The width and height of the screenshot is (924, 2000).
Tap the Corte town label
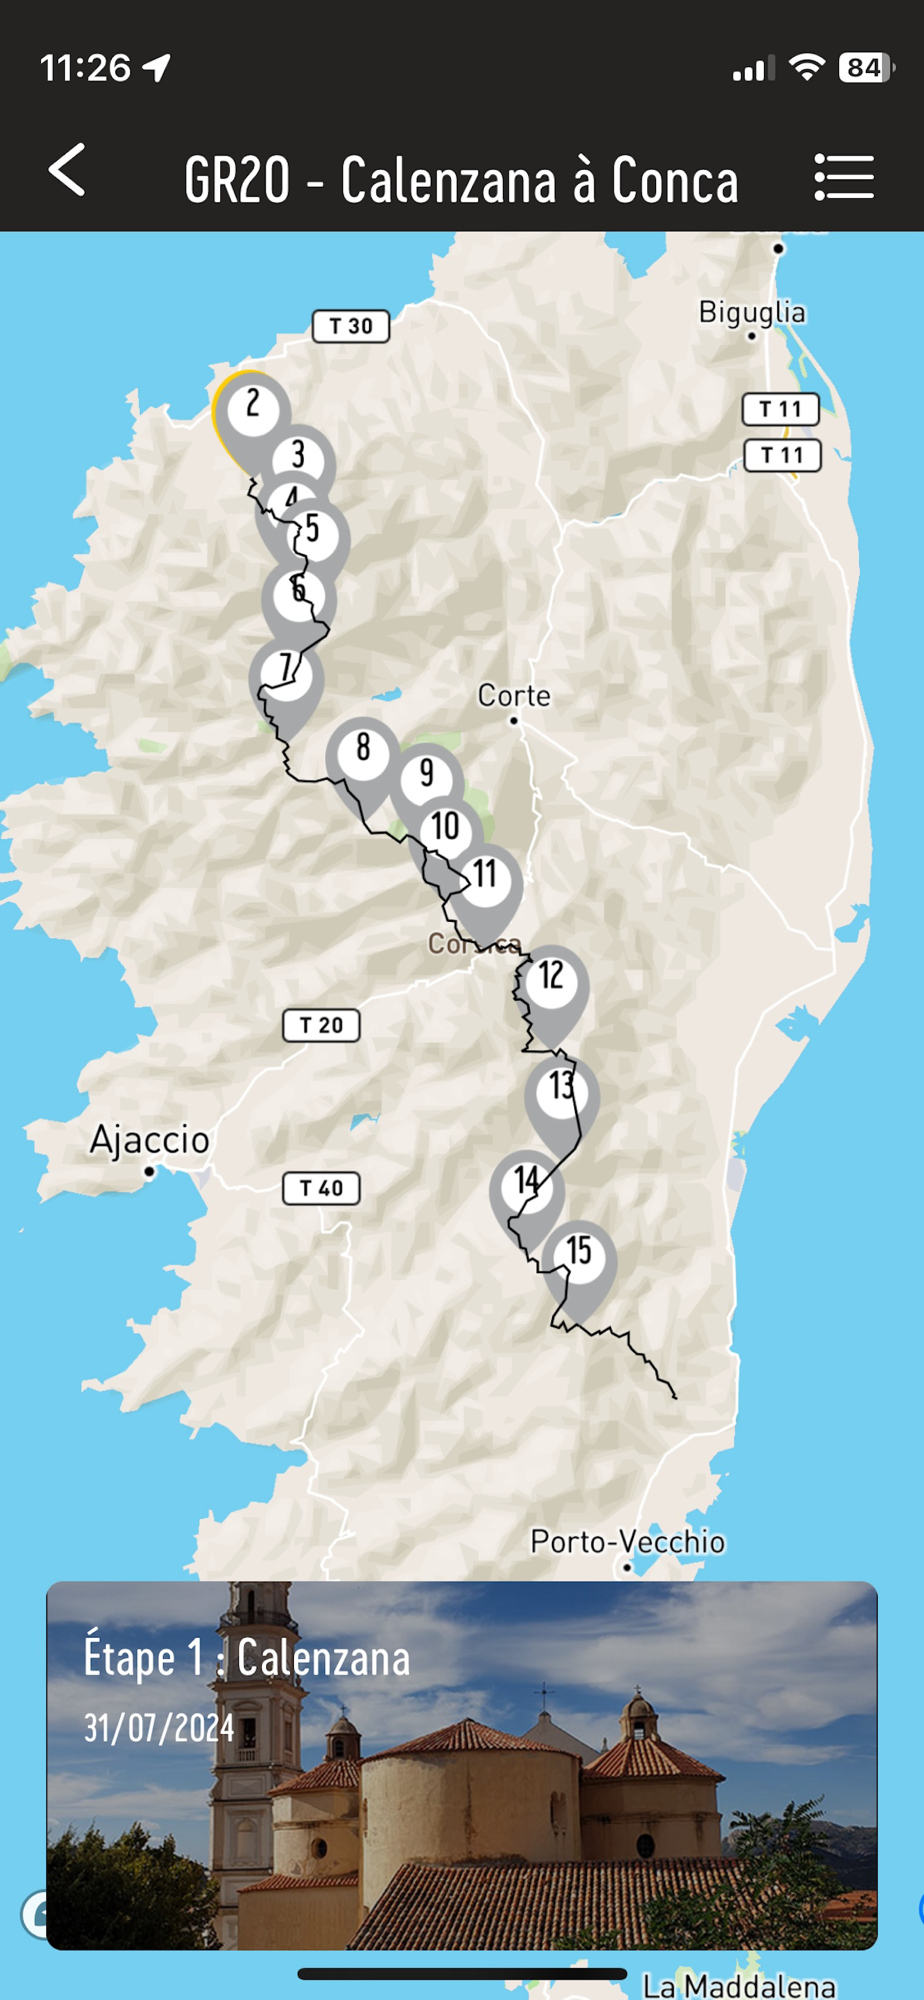pos(514,695)
